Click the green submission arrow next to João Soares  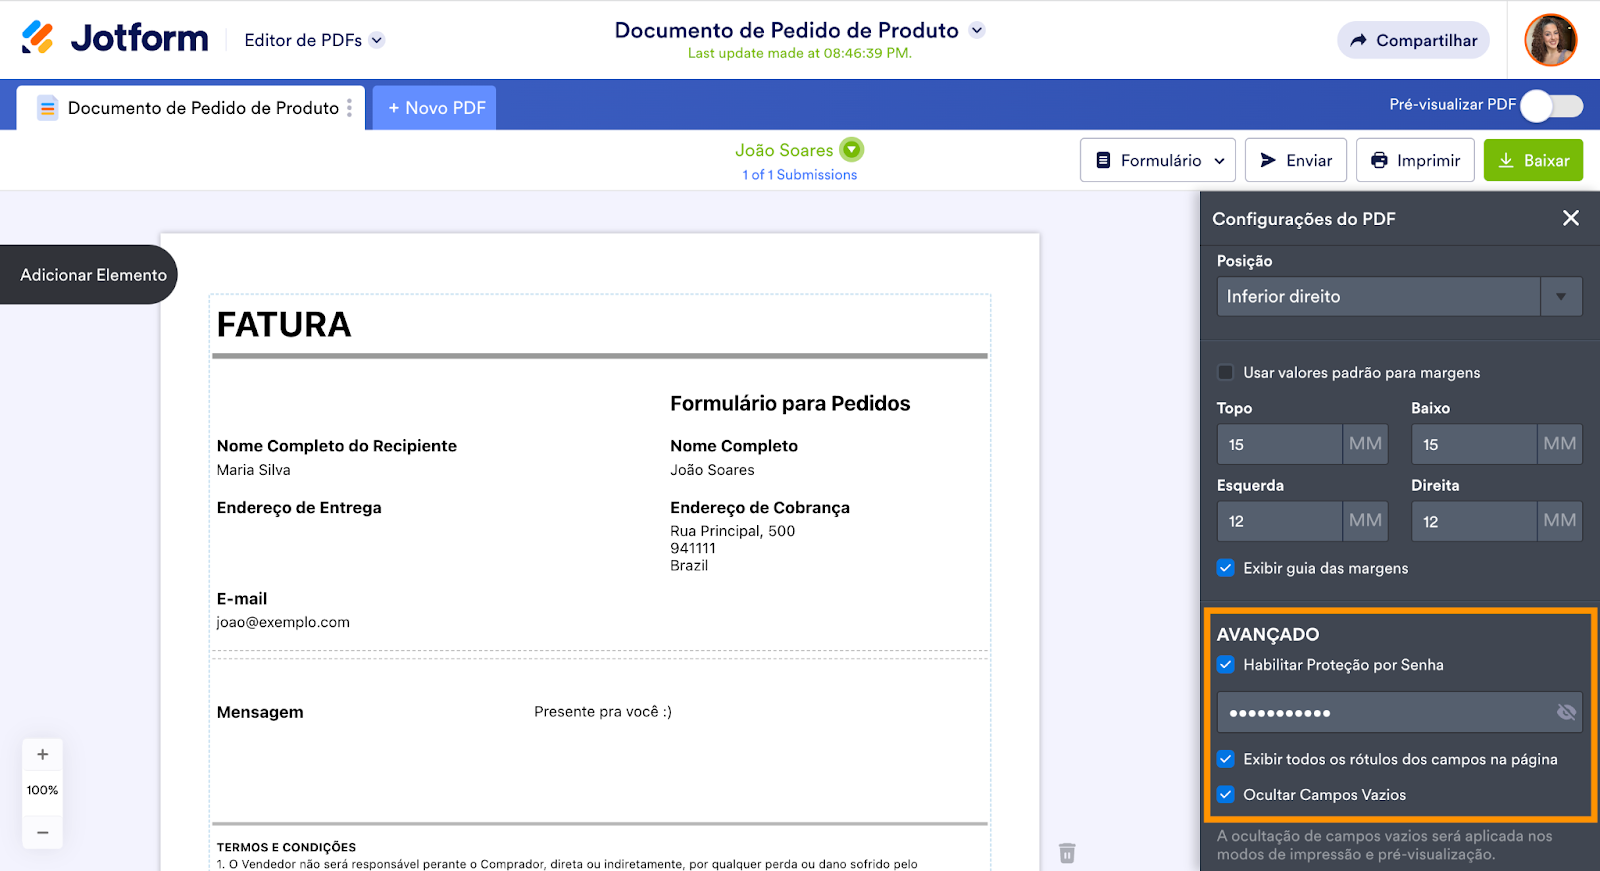[851, 150]
